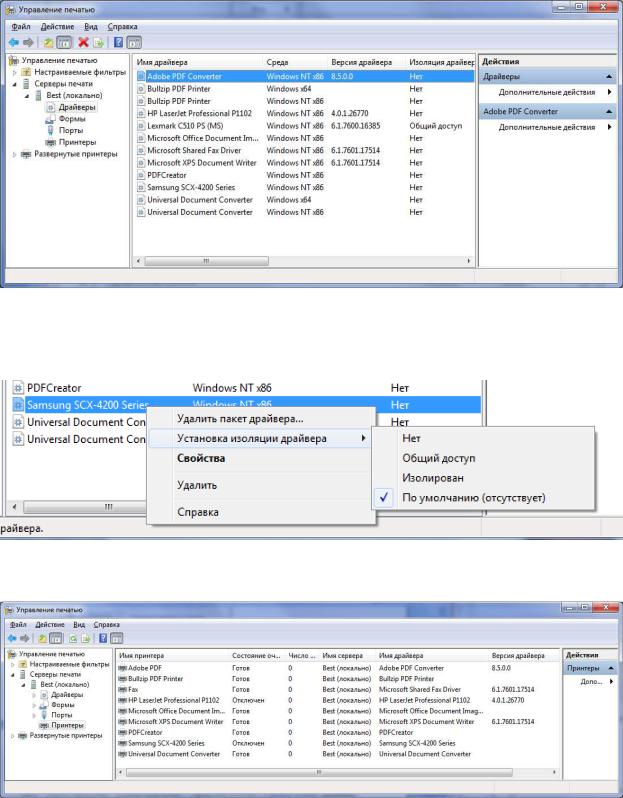The width and height of the screenshot is (623, 798).
Task: Toggle console tree button in drivers window toolbar
Action: coord(64,42)
